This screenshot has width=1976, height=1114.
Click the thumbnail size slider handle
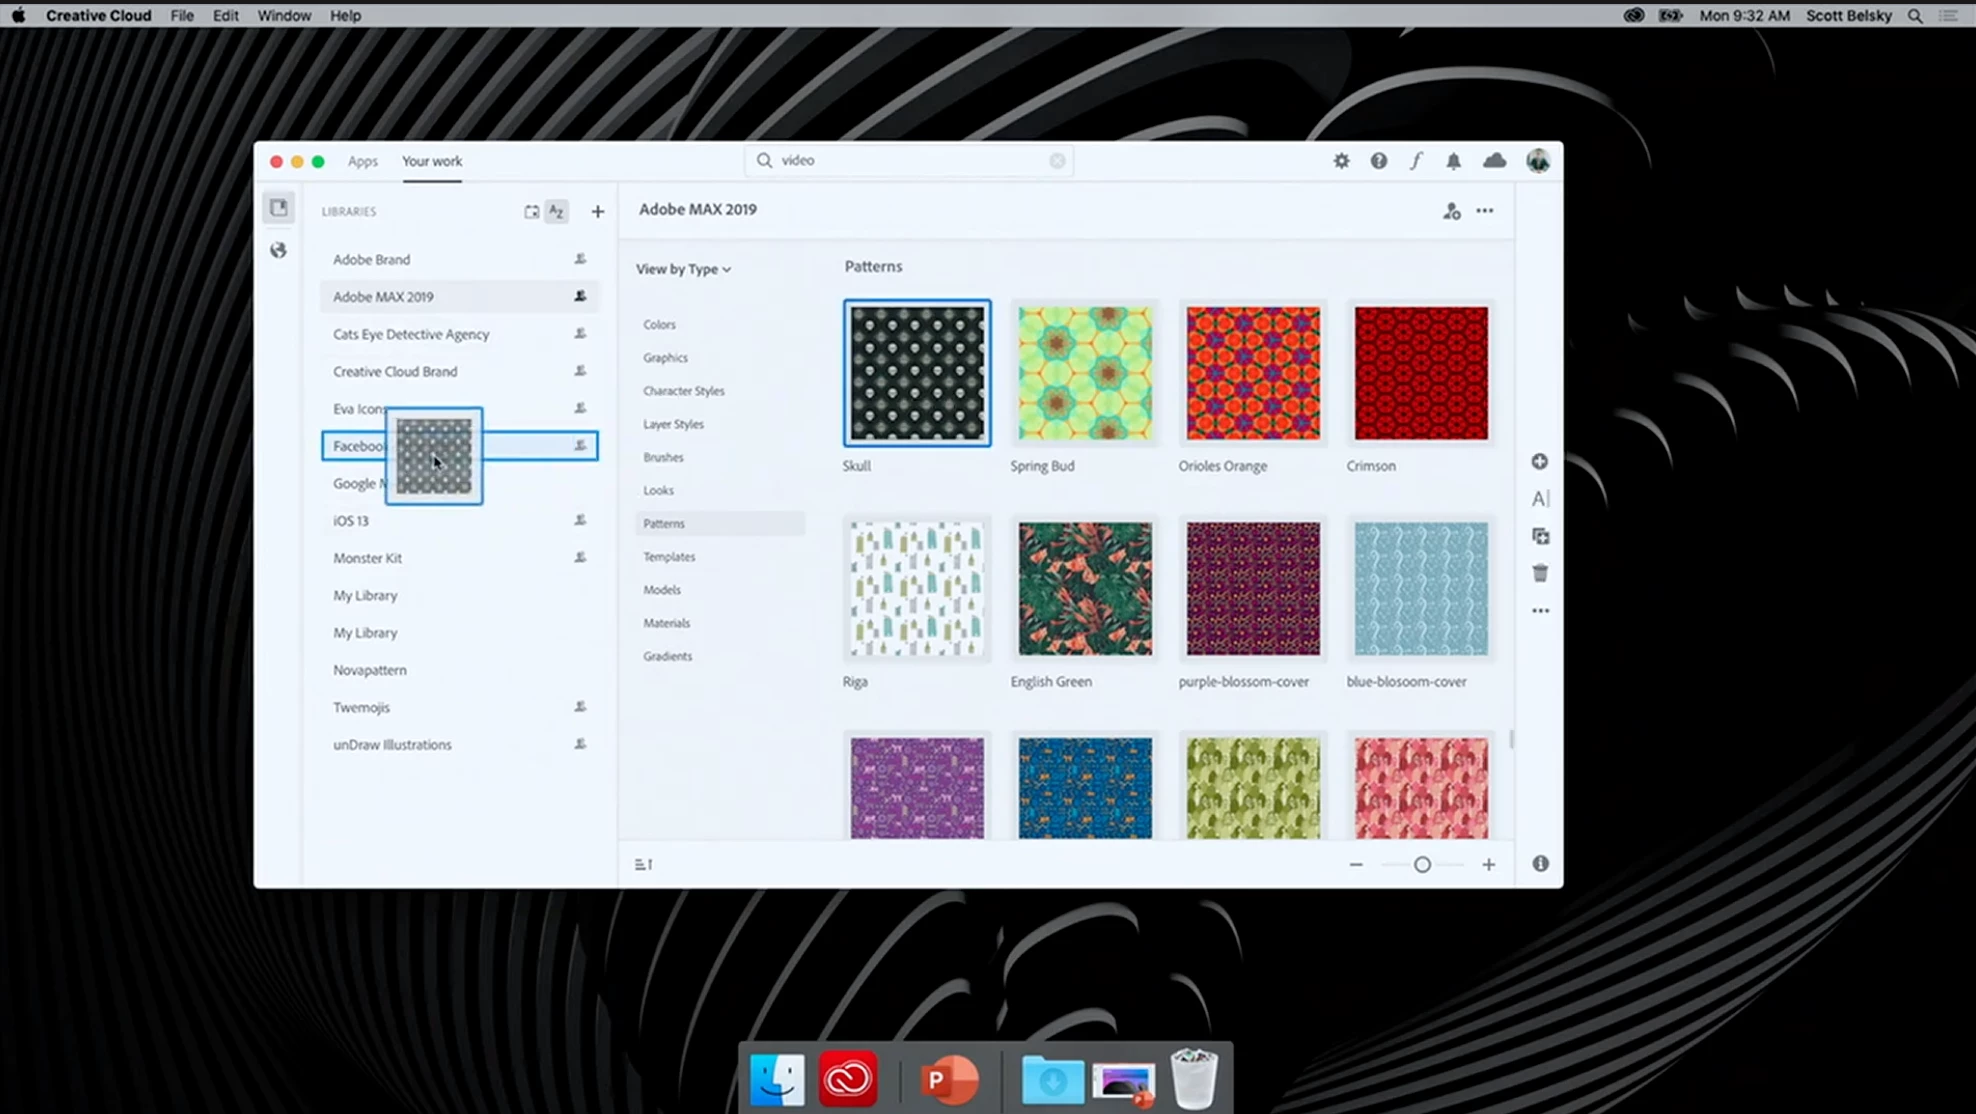tap(1422, 865)
